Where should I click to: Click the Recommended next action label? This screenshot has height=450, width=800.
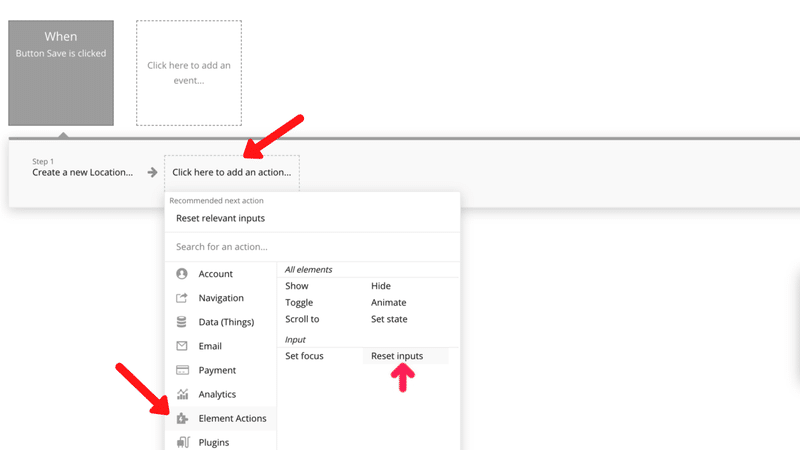(x=216, y=201)
